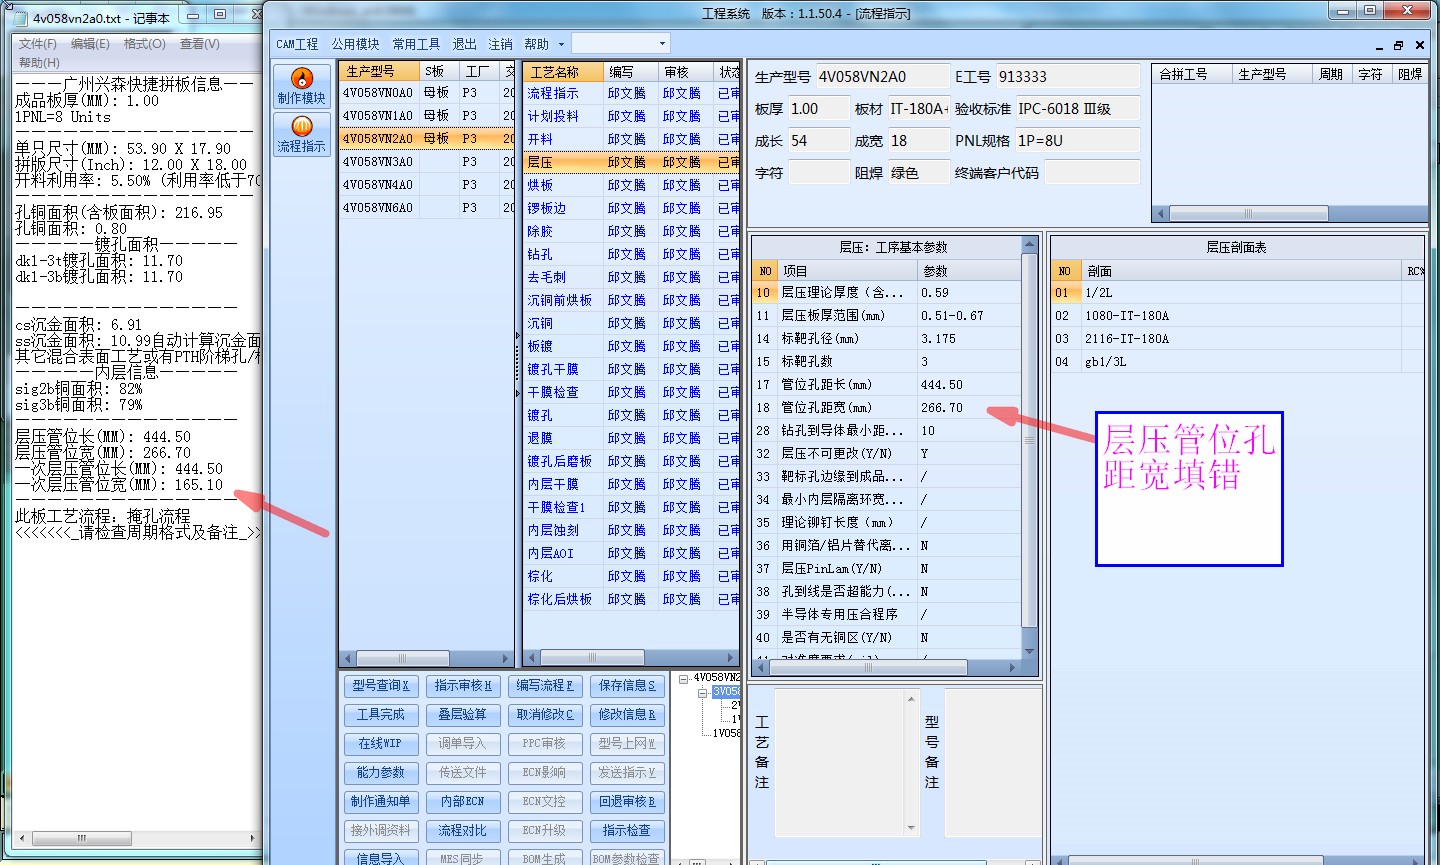Viewport: 1440px width, 865px height.
Task: Select model row 4V058VN6A0
Action: pyautogui.click(x=427, y=208)
